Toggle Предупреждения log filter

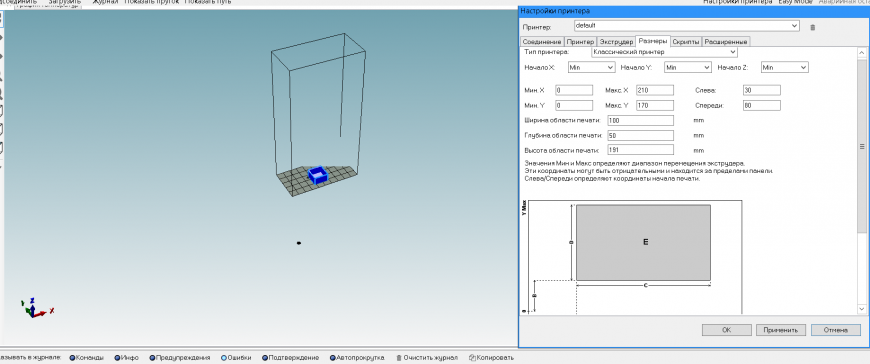[180, 358]
